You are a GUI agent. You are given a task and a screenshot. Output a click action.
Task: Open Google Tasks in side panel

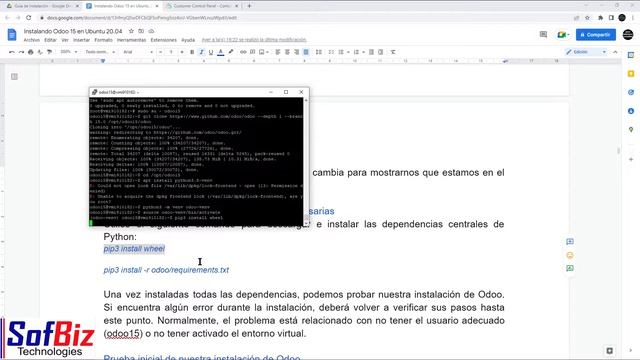point(631,92)
